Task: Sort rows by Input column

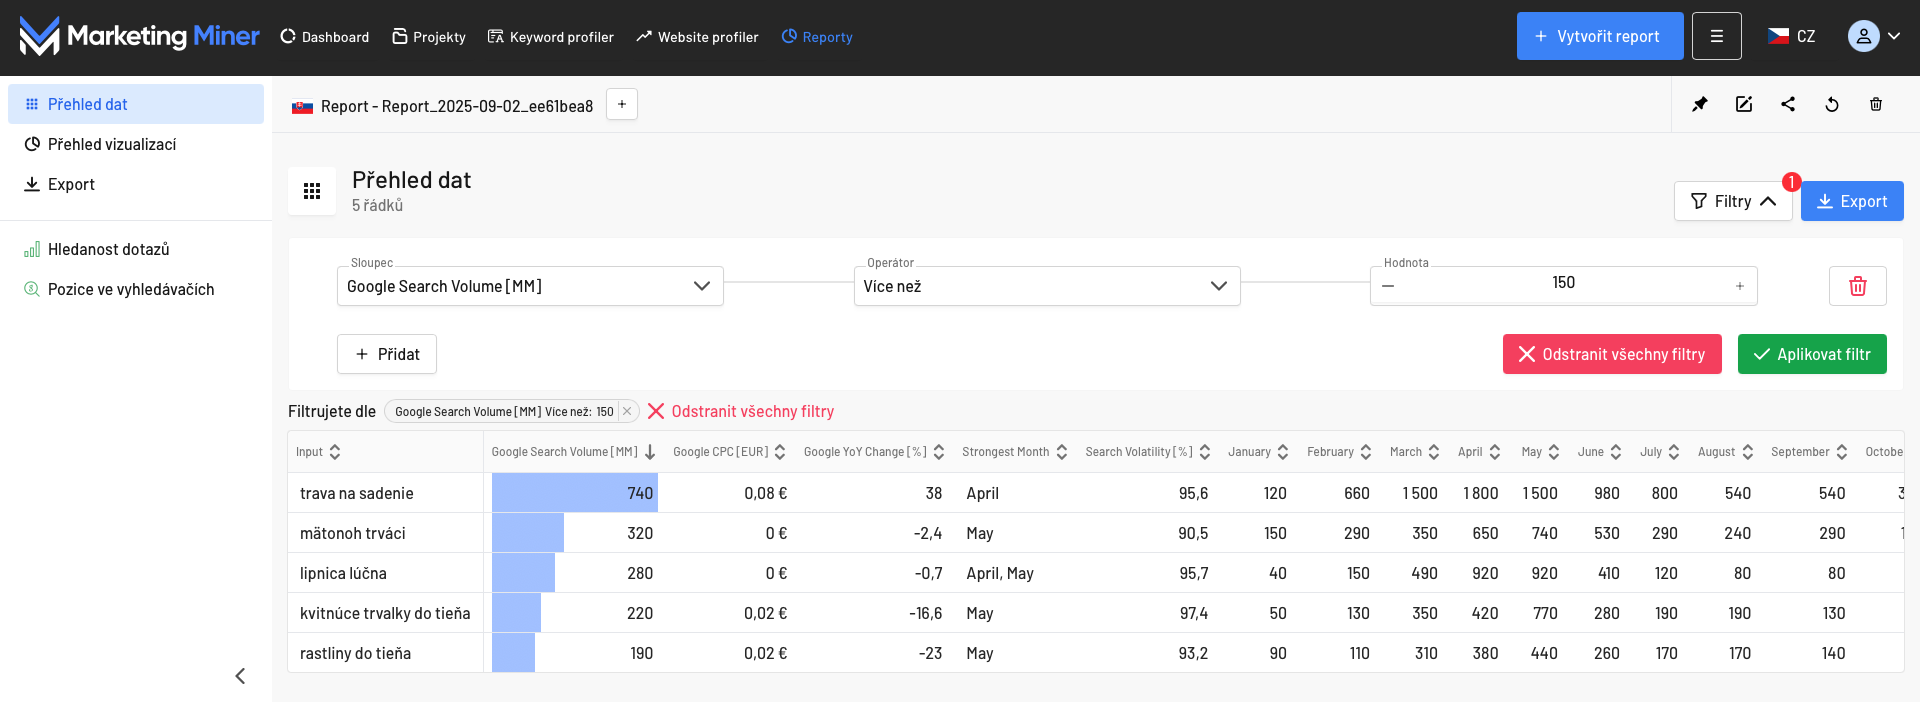Action: coord(335,452)
